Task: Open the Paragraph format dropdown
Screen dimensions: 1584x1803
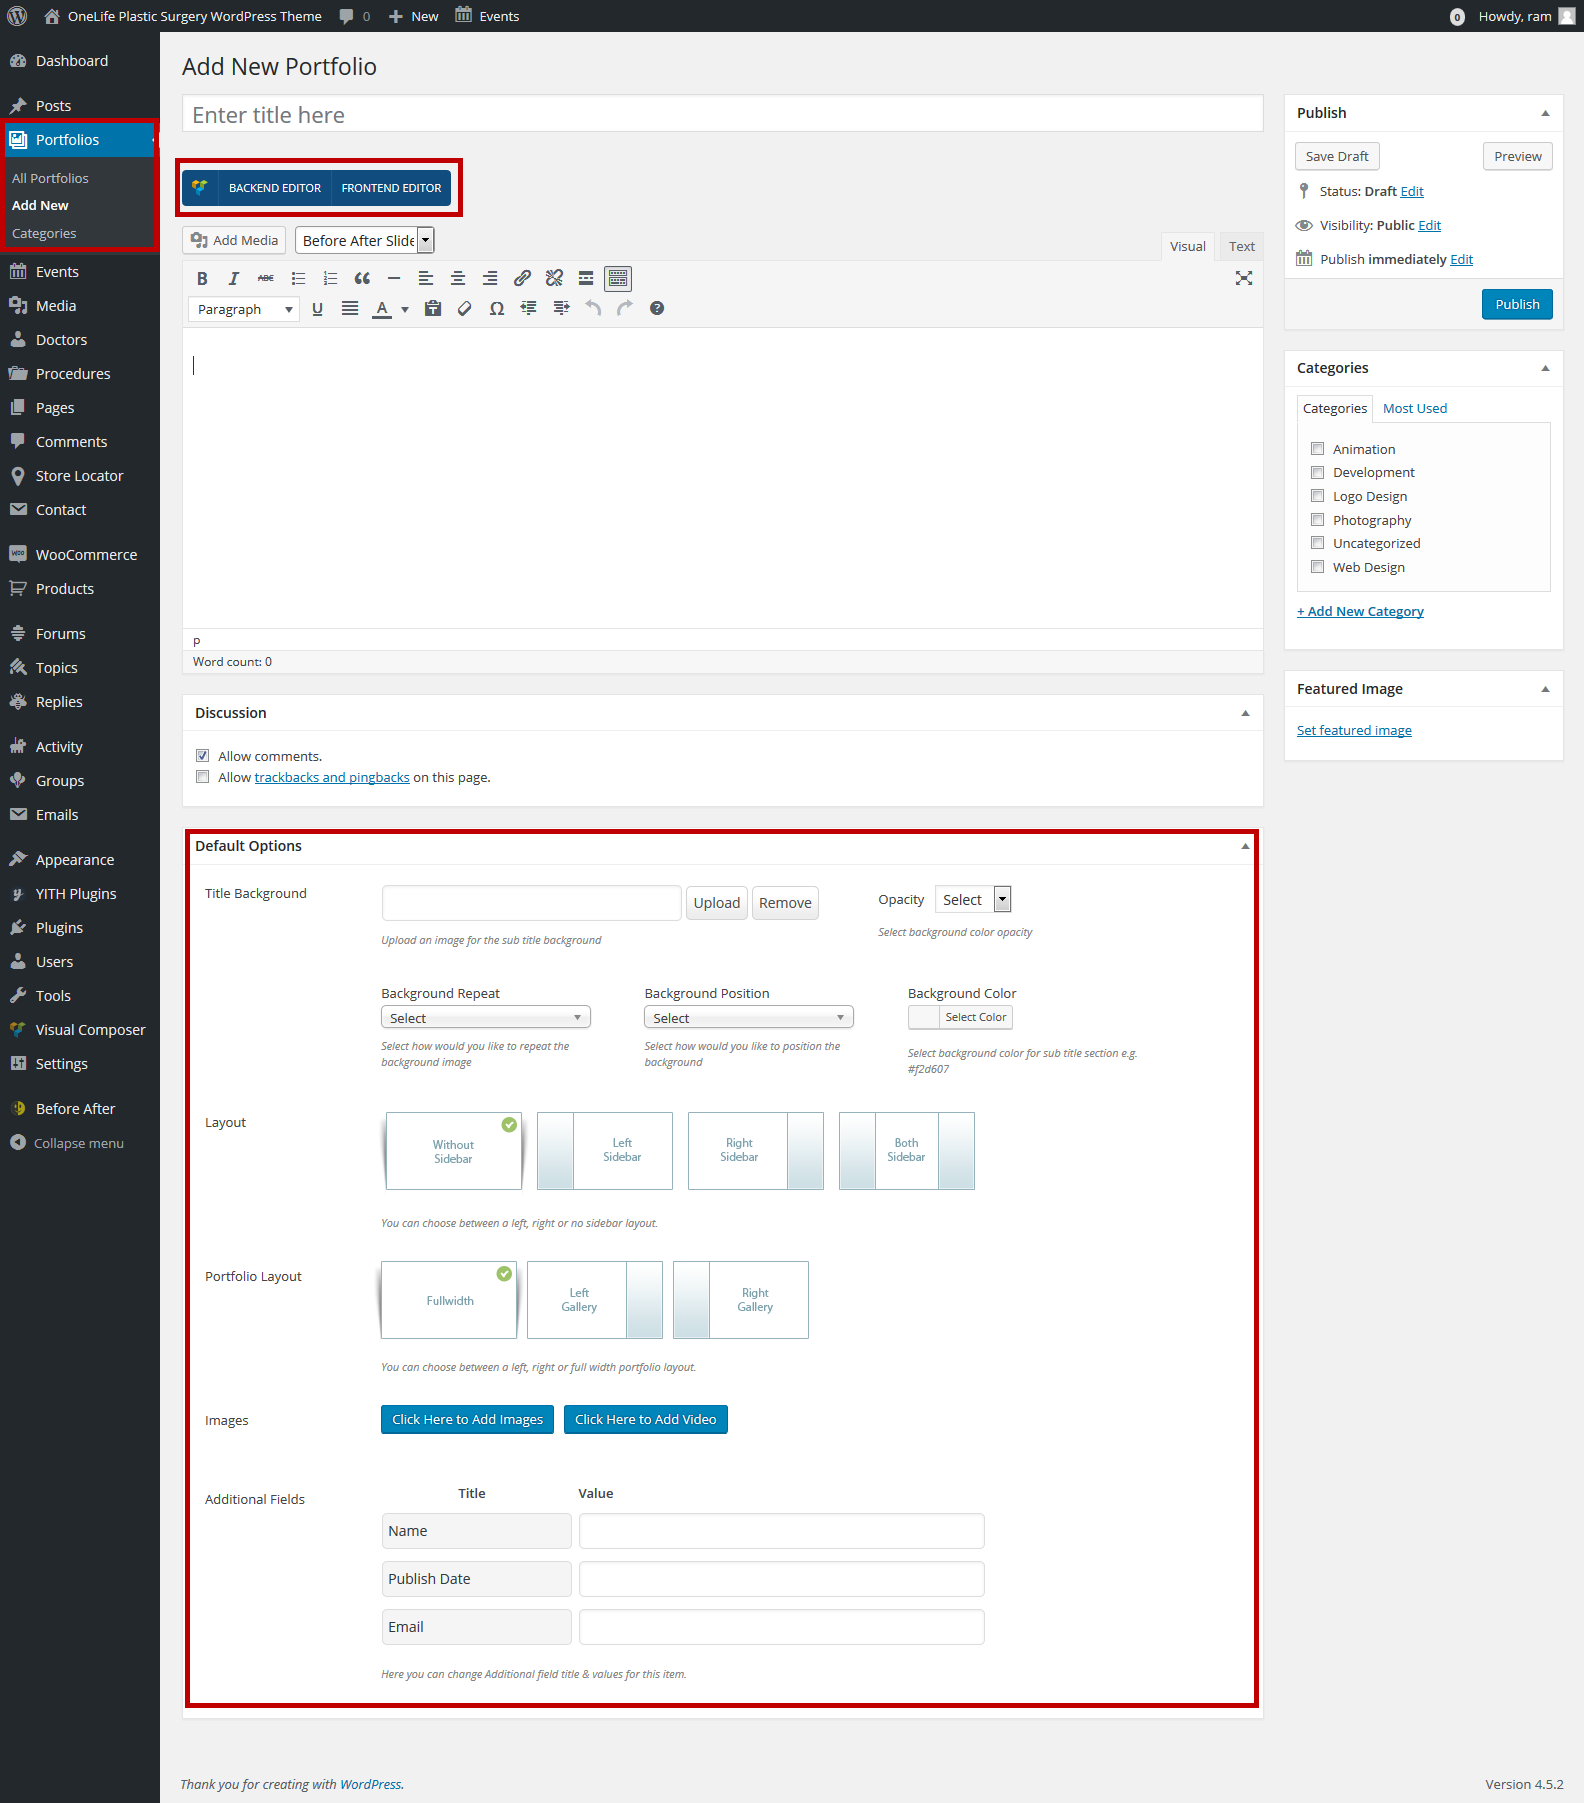Action: tap(244, 309)
